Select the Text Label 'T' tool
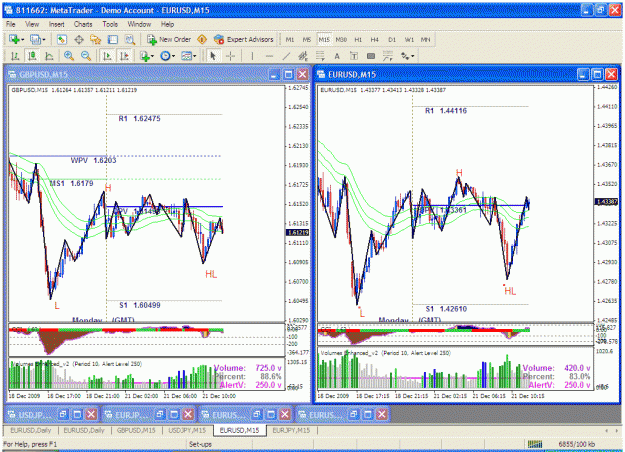Viewport: 625px width, 452px height. pos(354,56)
